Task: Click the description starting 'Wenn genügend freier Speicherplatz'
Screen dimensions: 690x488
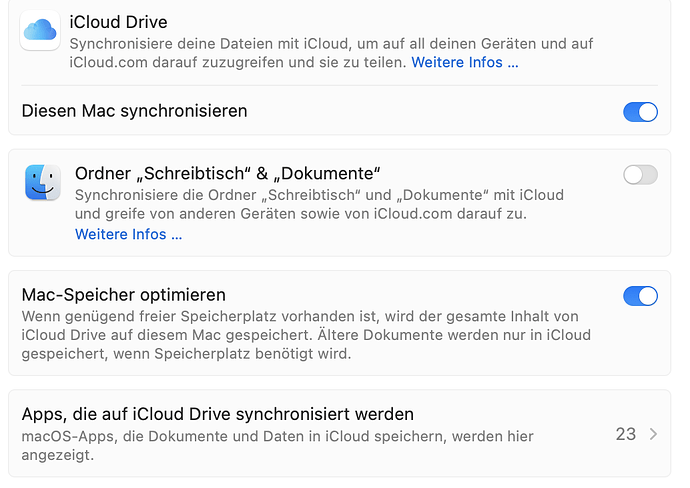Action: (306, 335)
